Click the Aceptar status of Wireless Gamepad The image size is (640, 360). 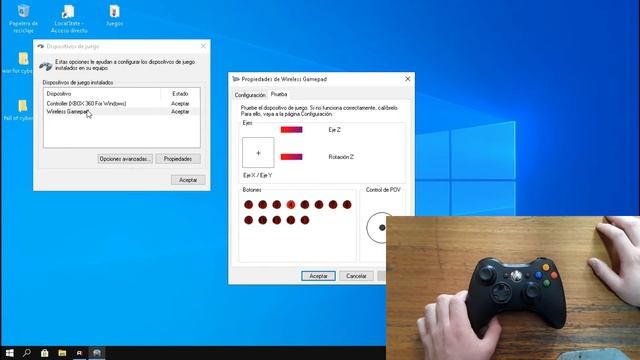[180, 111]
